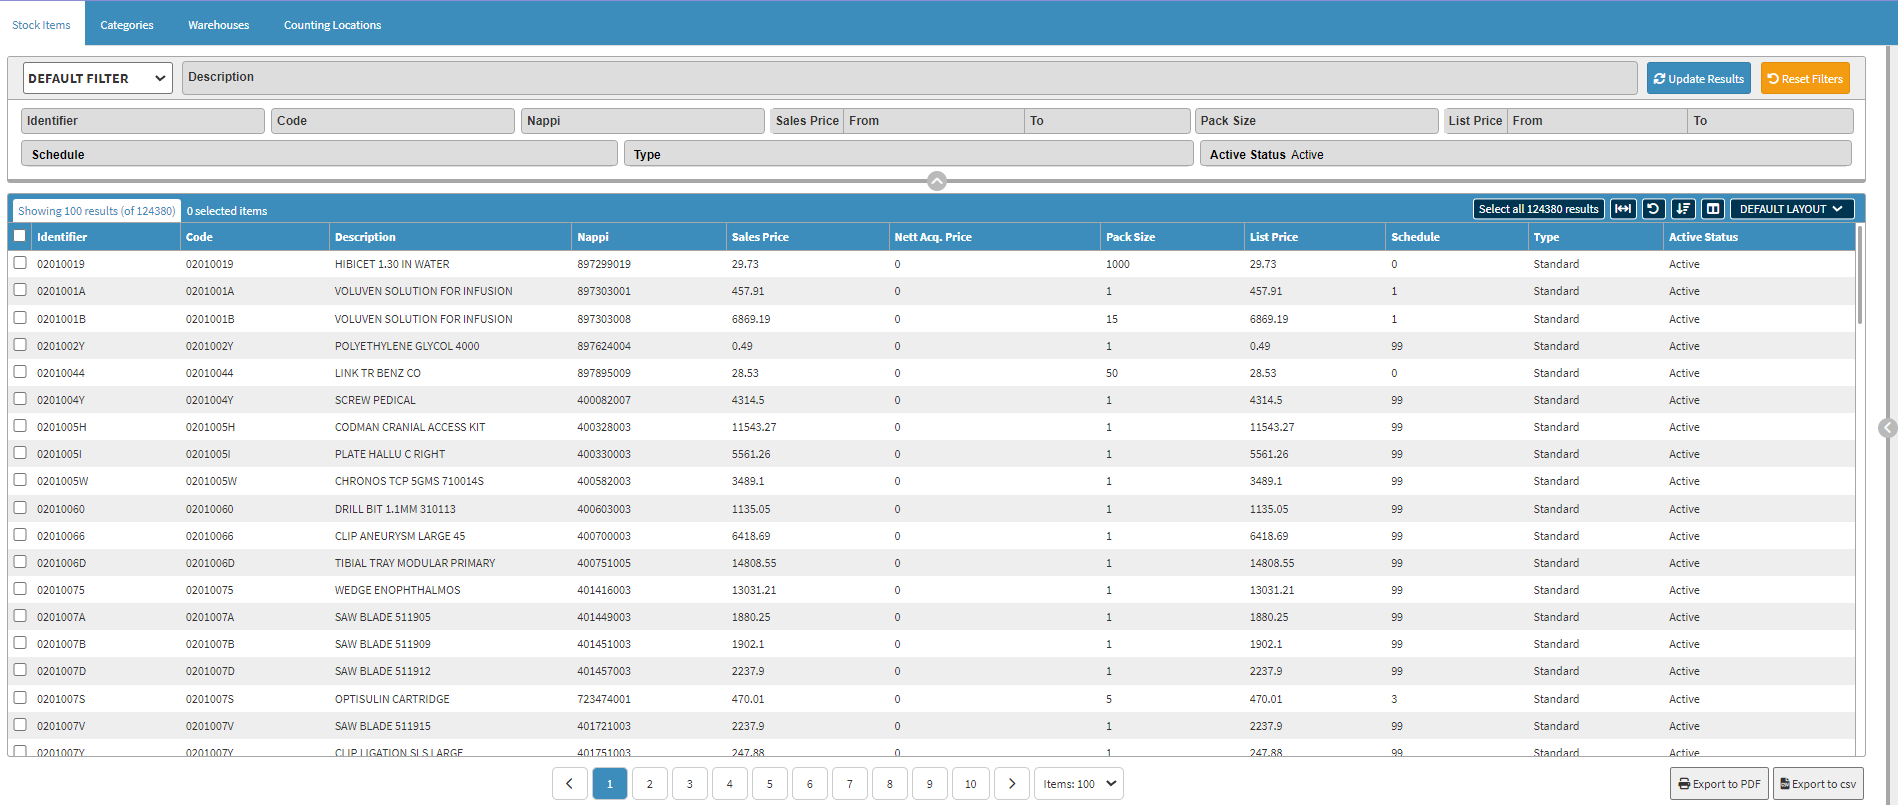Go to the next page arrow
Viewport: 1898px width, 805px height.
click(x=1011, y=784)
